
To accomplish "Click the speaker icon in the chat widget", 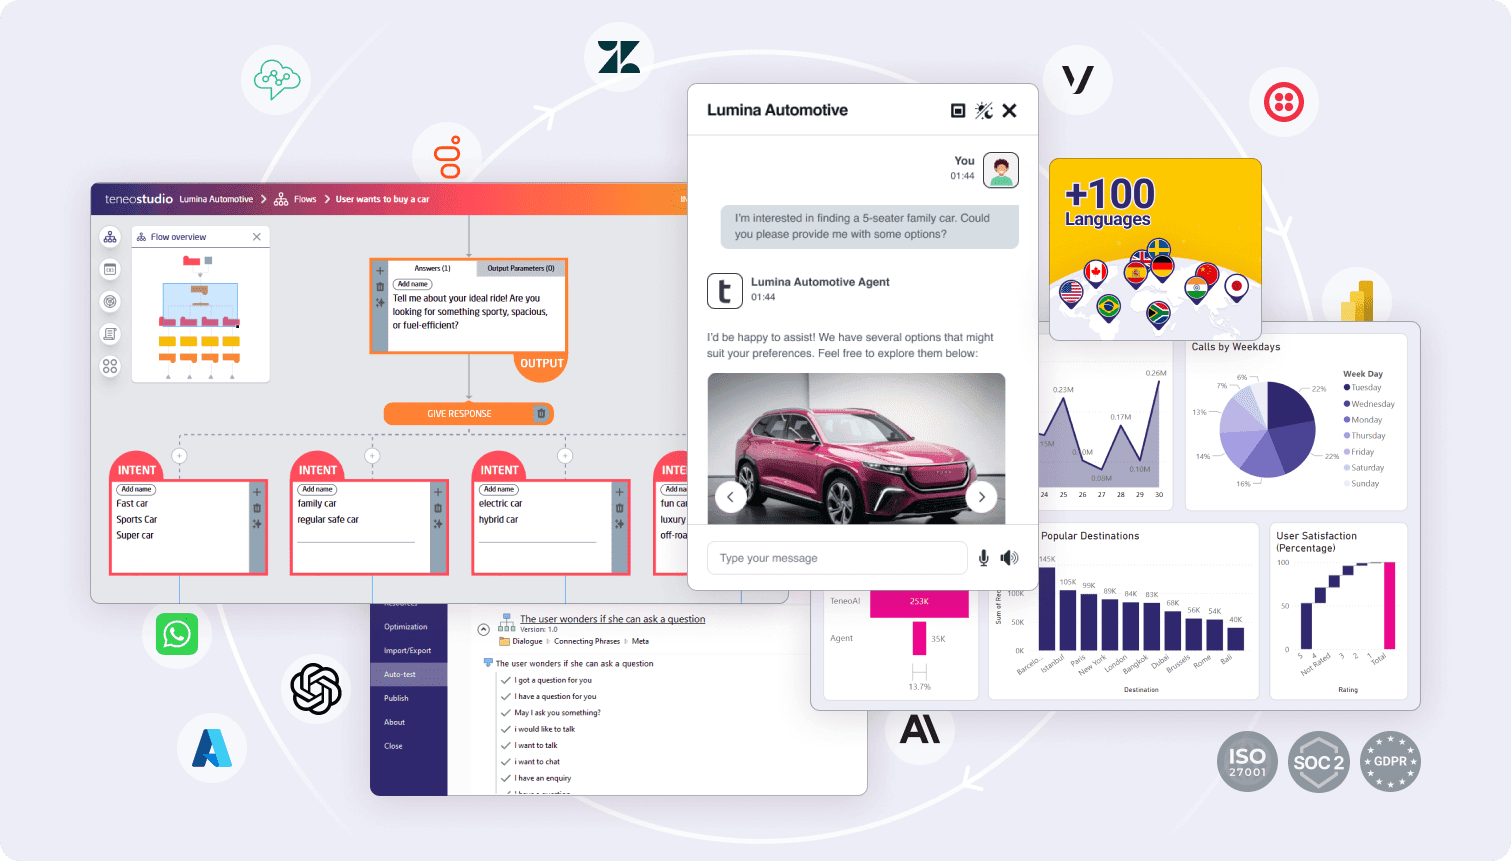I will click(x=1009, y=558).
